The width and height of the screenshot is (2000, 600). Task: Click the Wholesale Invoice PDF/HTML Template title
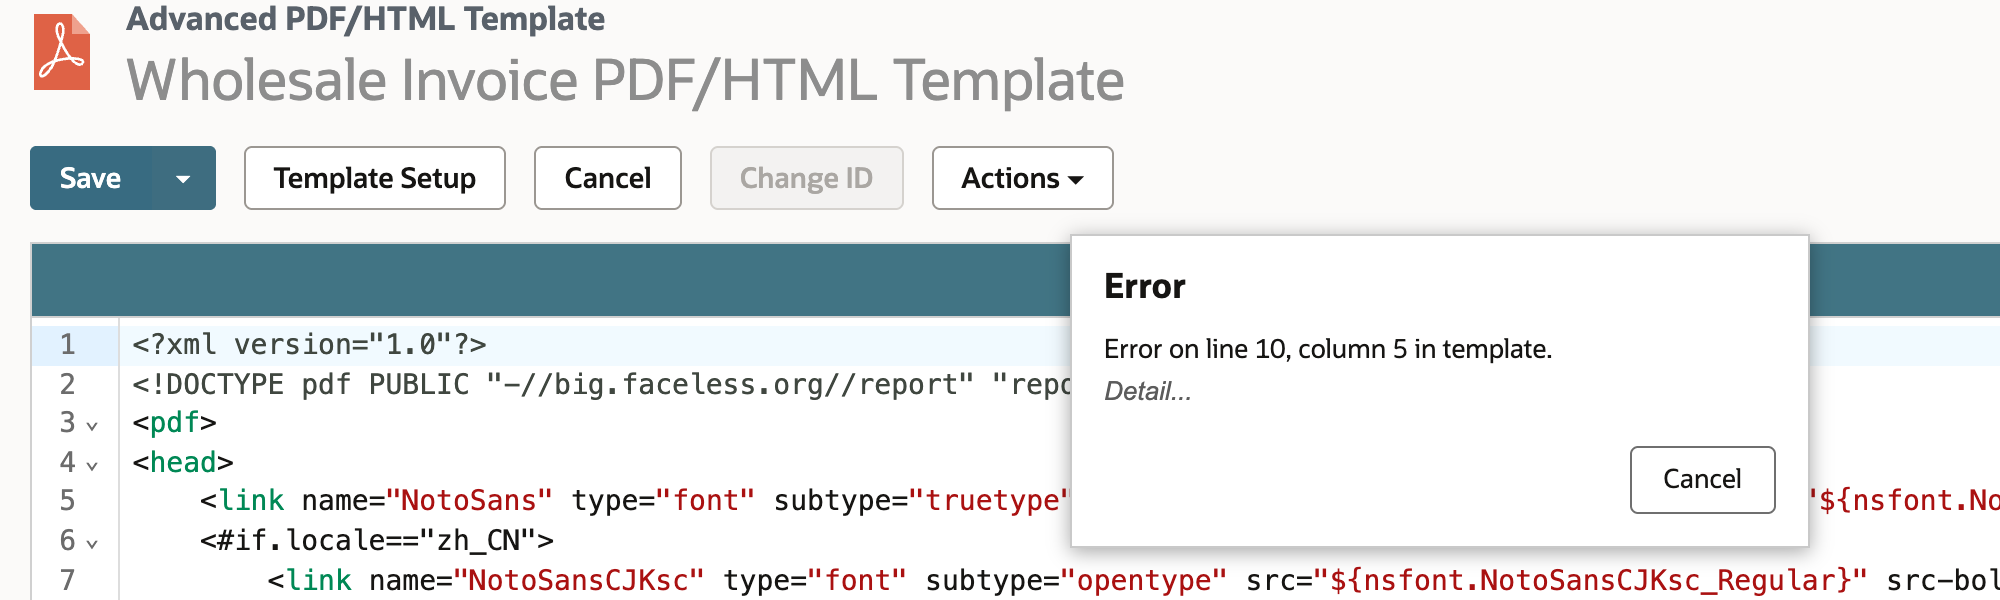click(625, 80)
